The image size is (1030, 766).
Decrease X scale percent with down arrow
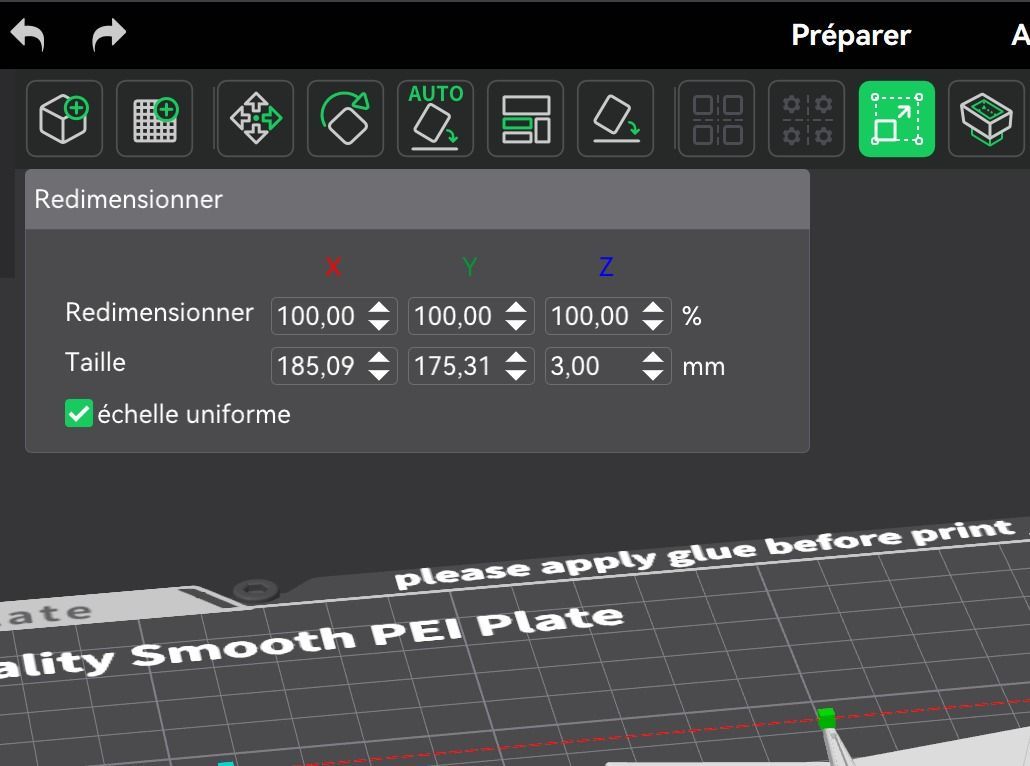[x=380, y=325]
